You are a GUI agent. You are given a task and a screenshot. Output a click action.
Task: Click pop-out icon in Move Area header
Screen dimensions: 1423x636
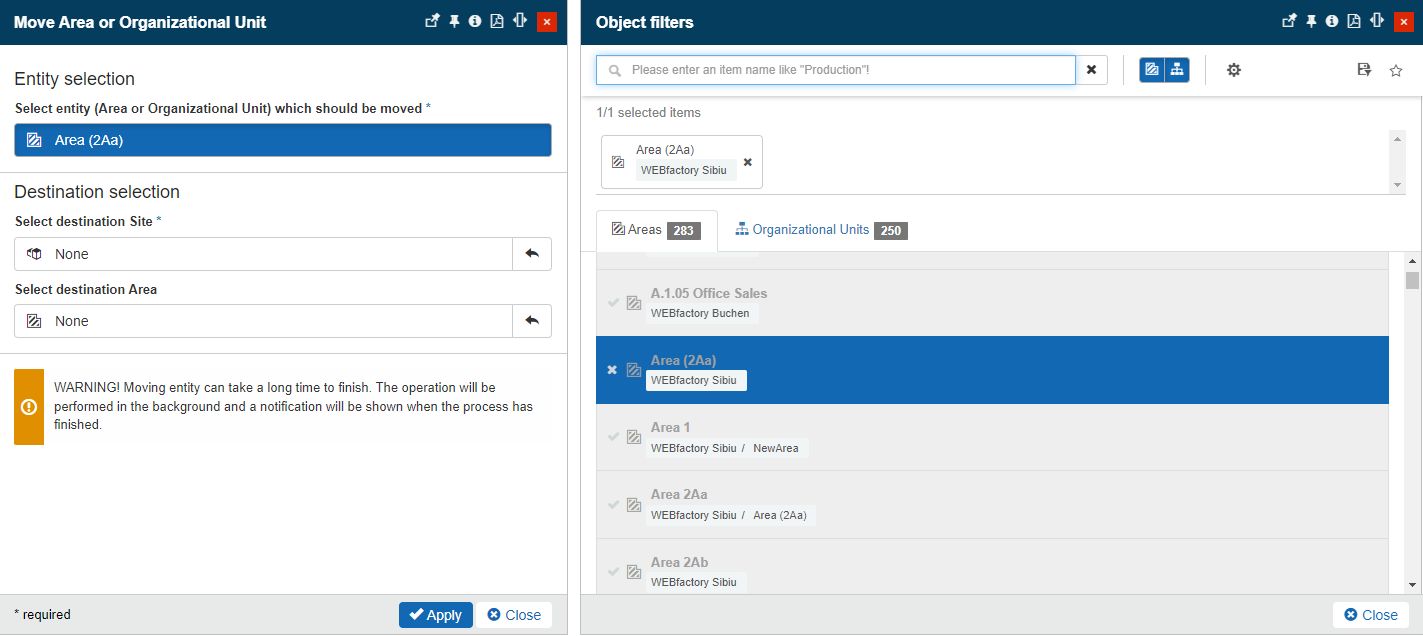click(x=432, y=21)
